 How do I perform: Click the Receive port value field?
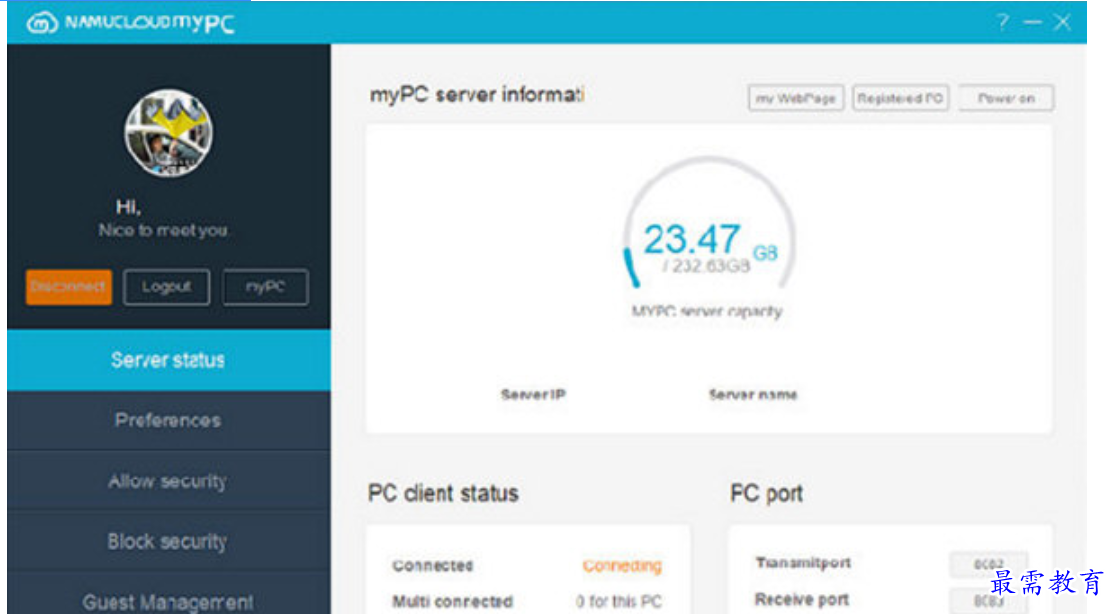[988, 601]
